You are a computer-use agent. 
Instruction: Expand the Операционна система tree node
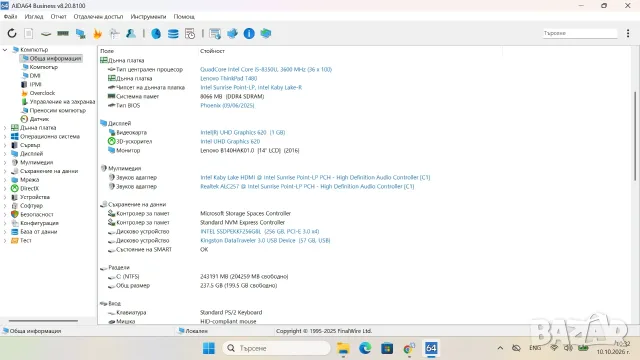coord(5,136)
